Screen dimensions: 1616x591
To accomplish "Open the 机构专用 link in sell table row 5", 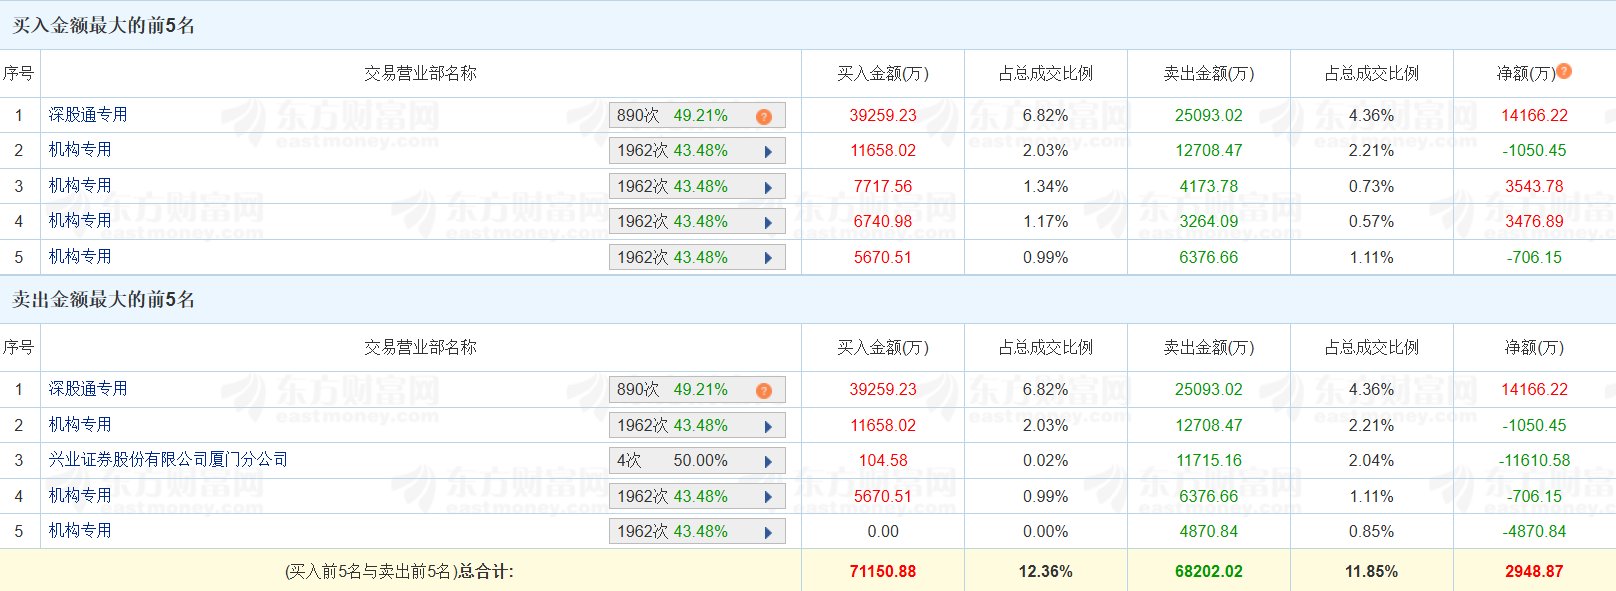I will [x=80, y=531].
